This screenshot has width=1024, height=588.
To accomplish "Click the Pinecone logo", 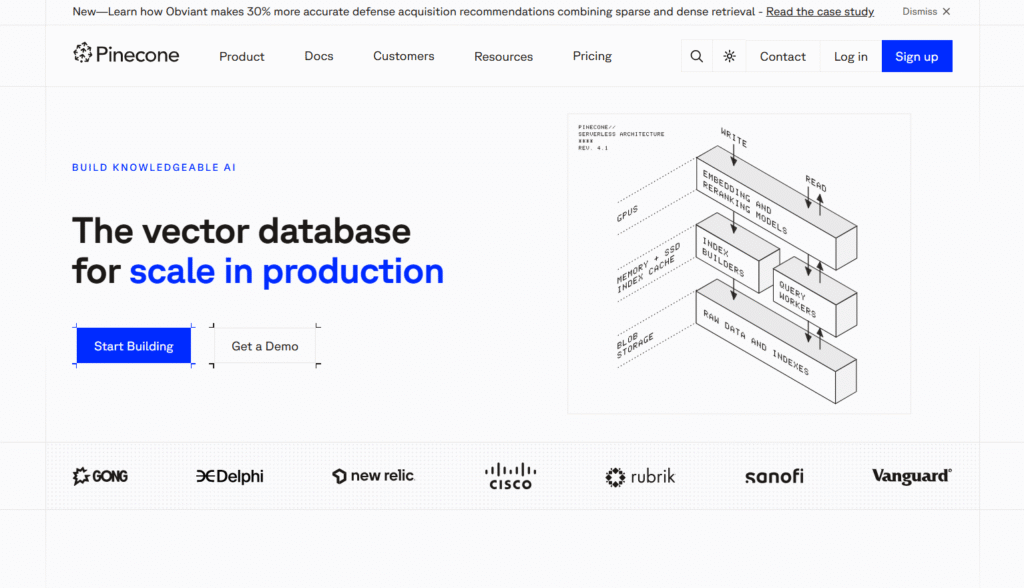I will click(126, 54).
